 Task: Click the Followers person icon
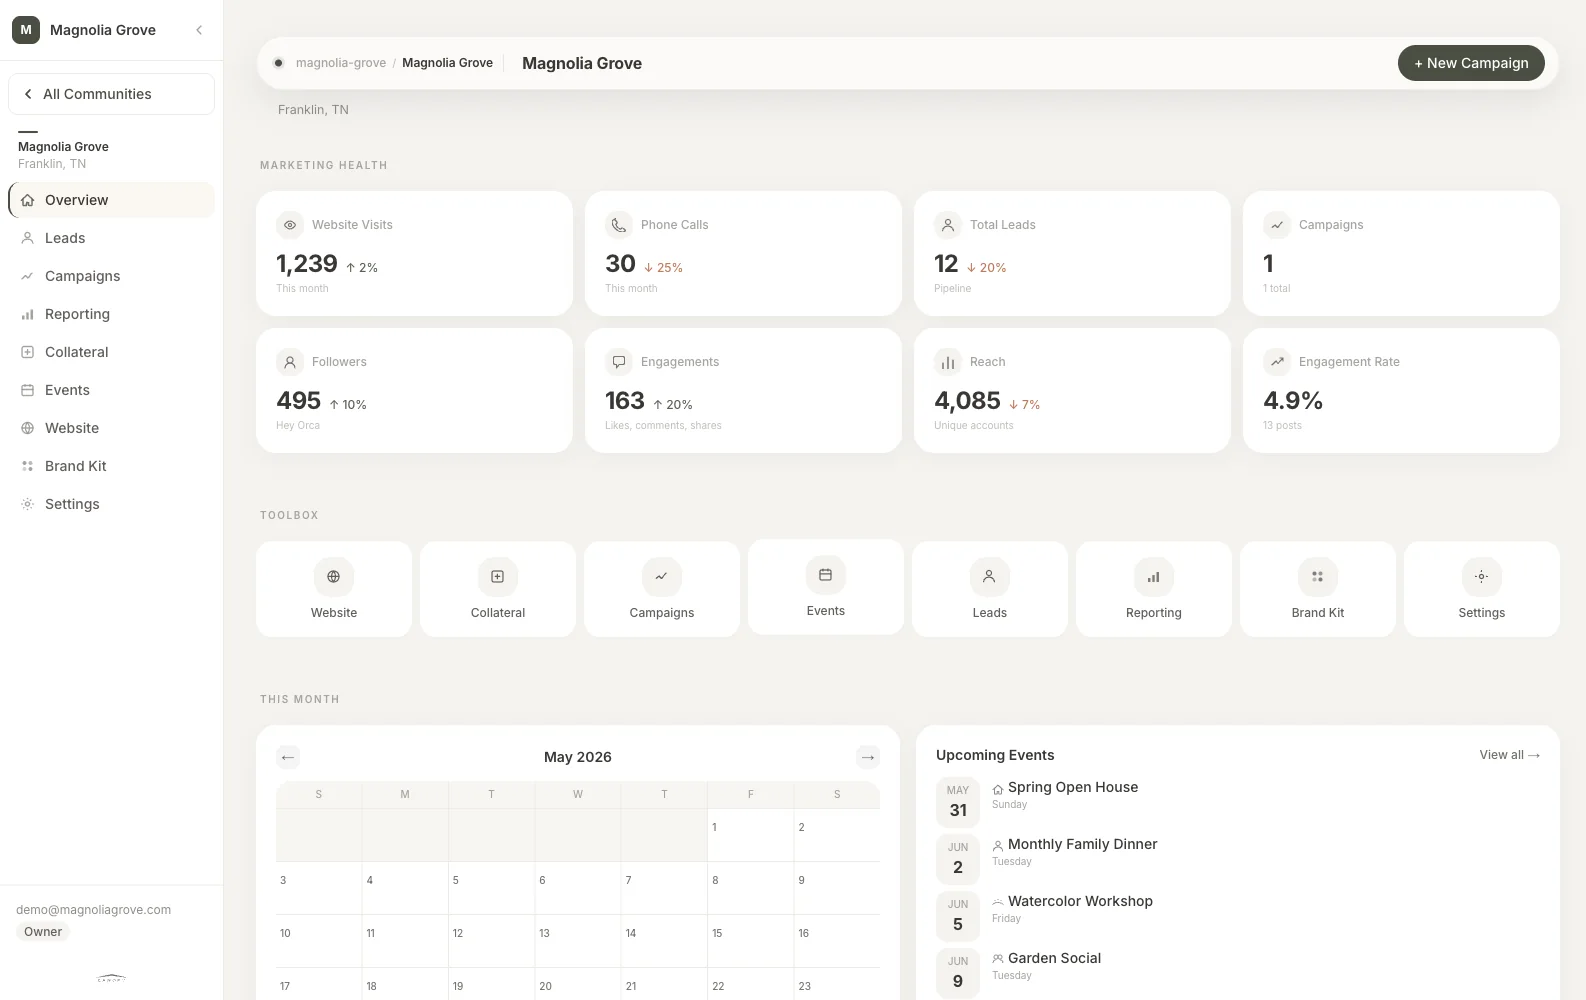(x=290, y=362)
